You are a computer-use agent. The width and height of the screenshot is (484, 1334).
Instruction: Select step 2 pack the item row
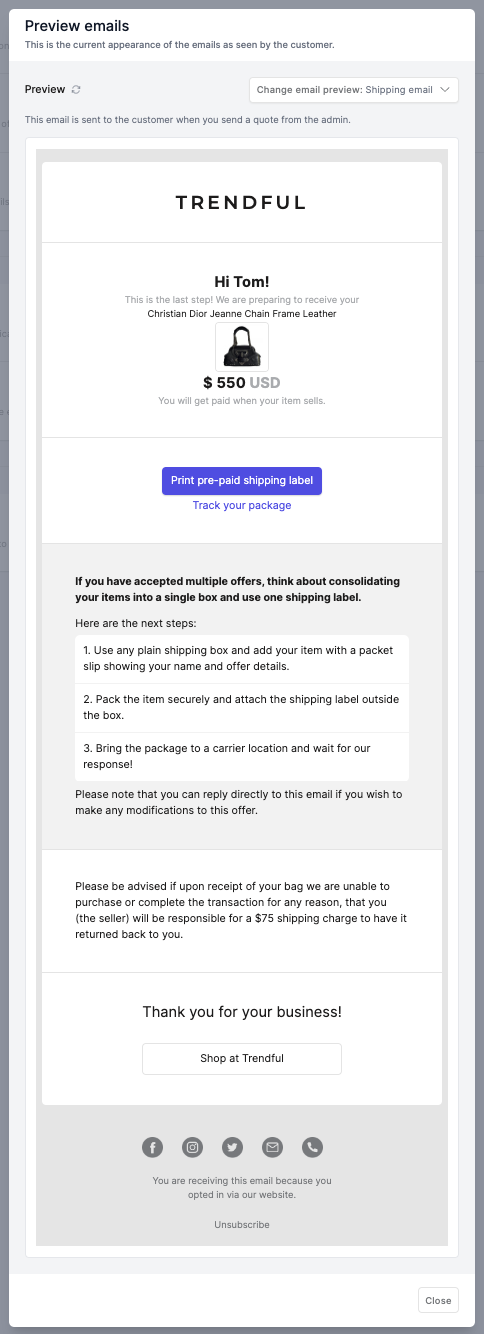(242, 708)
